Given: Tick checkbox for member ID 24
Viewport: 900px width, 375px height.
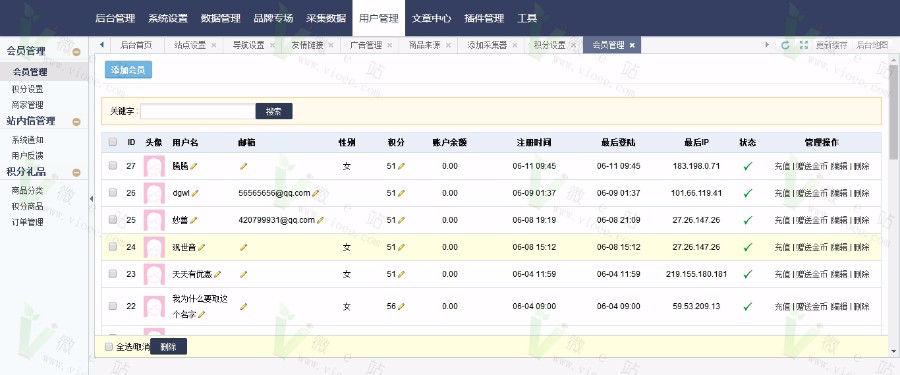Looking at the screenshot, I should click(112, 246).
